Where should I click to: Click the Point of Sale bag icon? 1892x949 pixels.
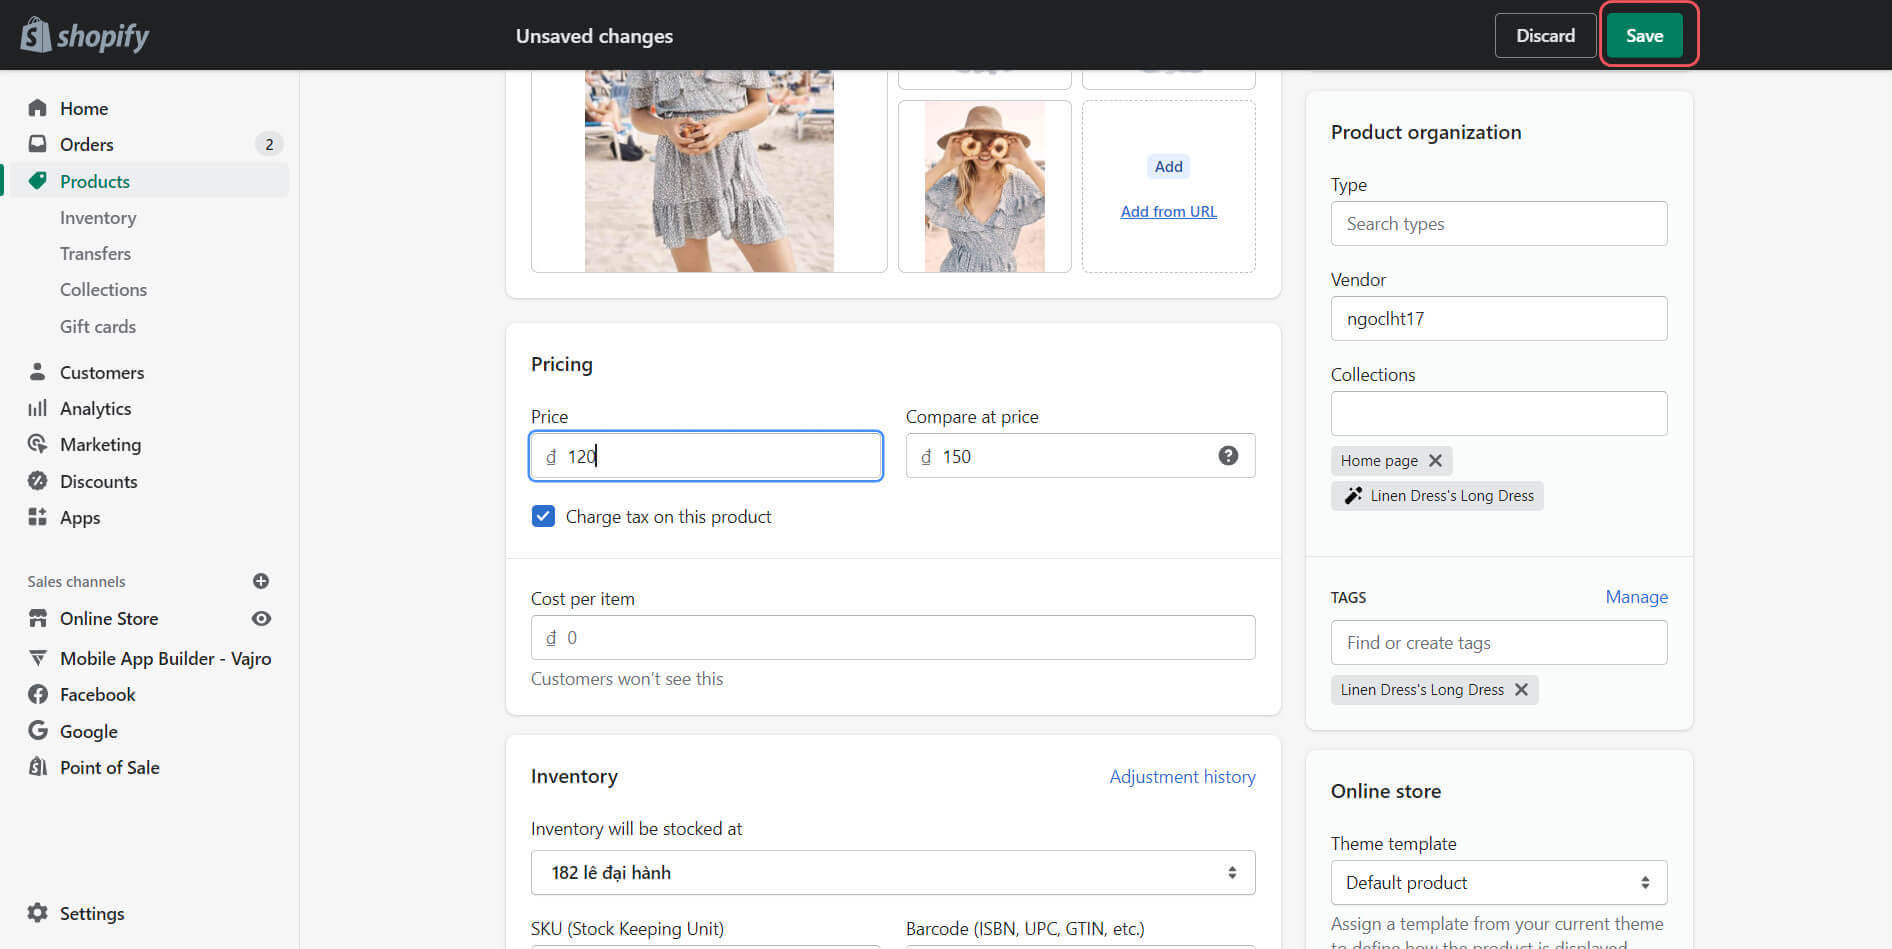tap(37, 767)
